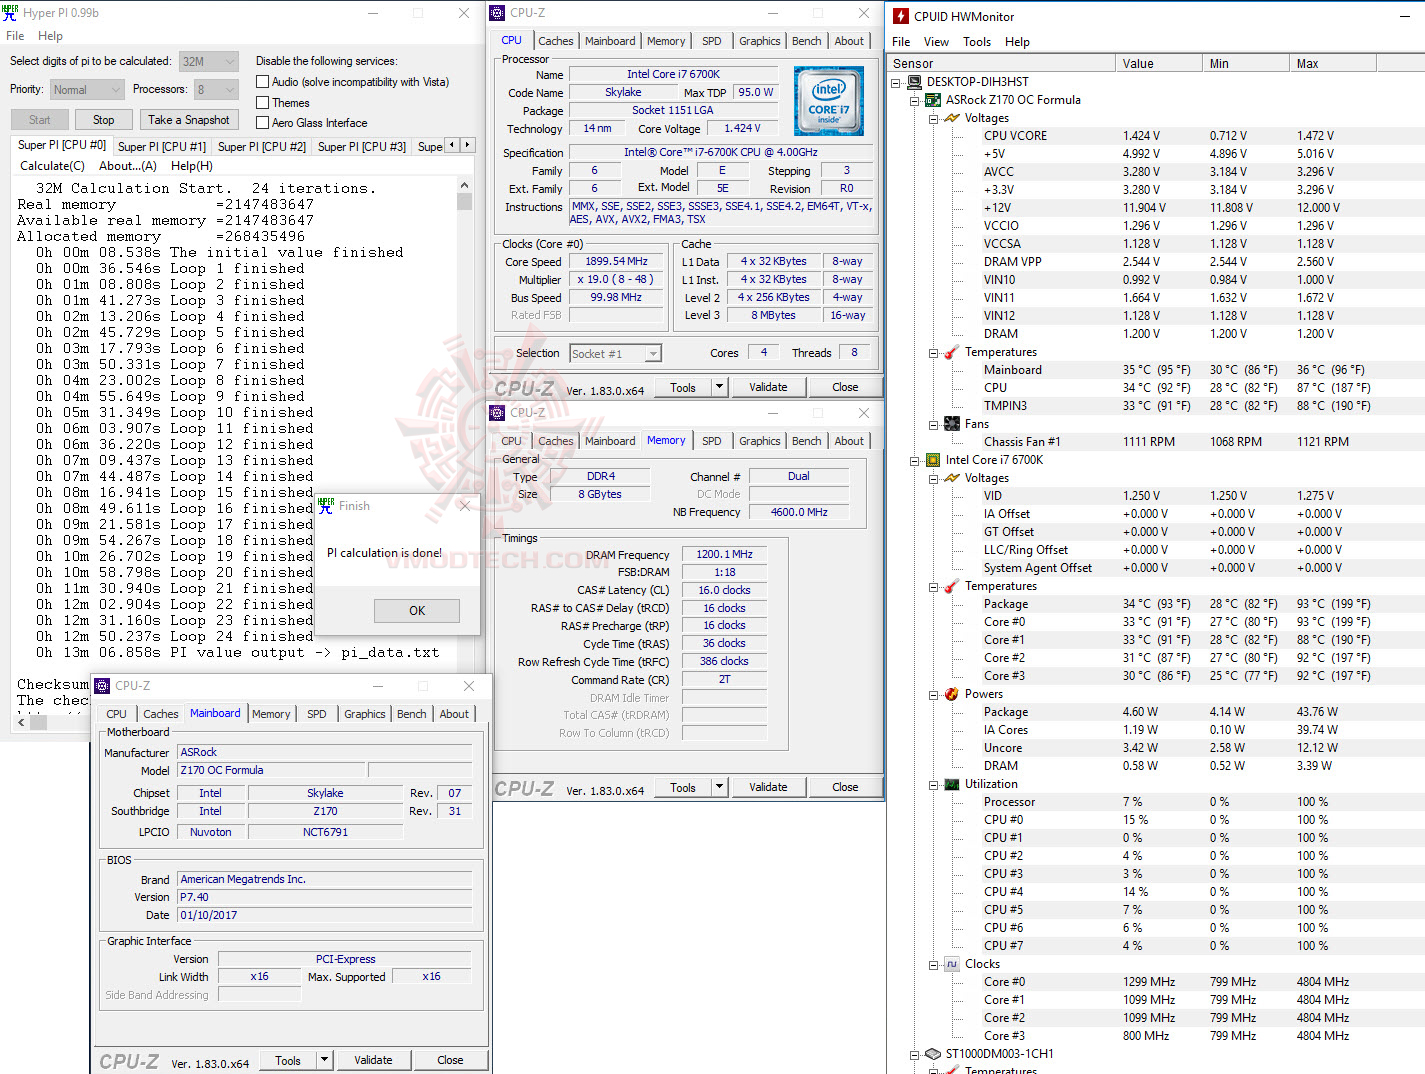Image resolution: width=1425 pixels, height=1074 pixels.
Task: Open the Calculate(C) menu in Super PI
Action: point(52,166)
